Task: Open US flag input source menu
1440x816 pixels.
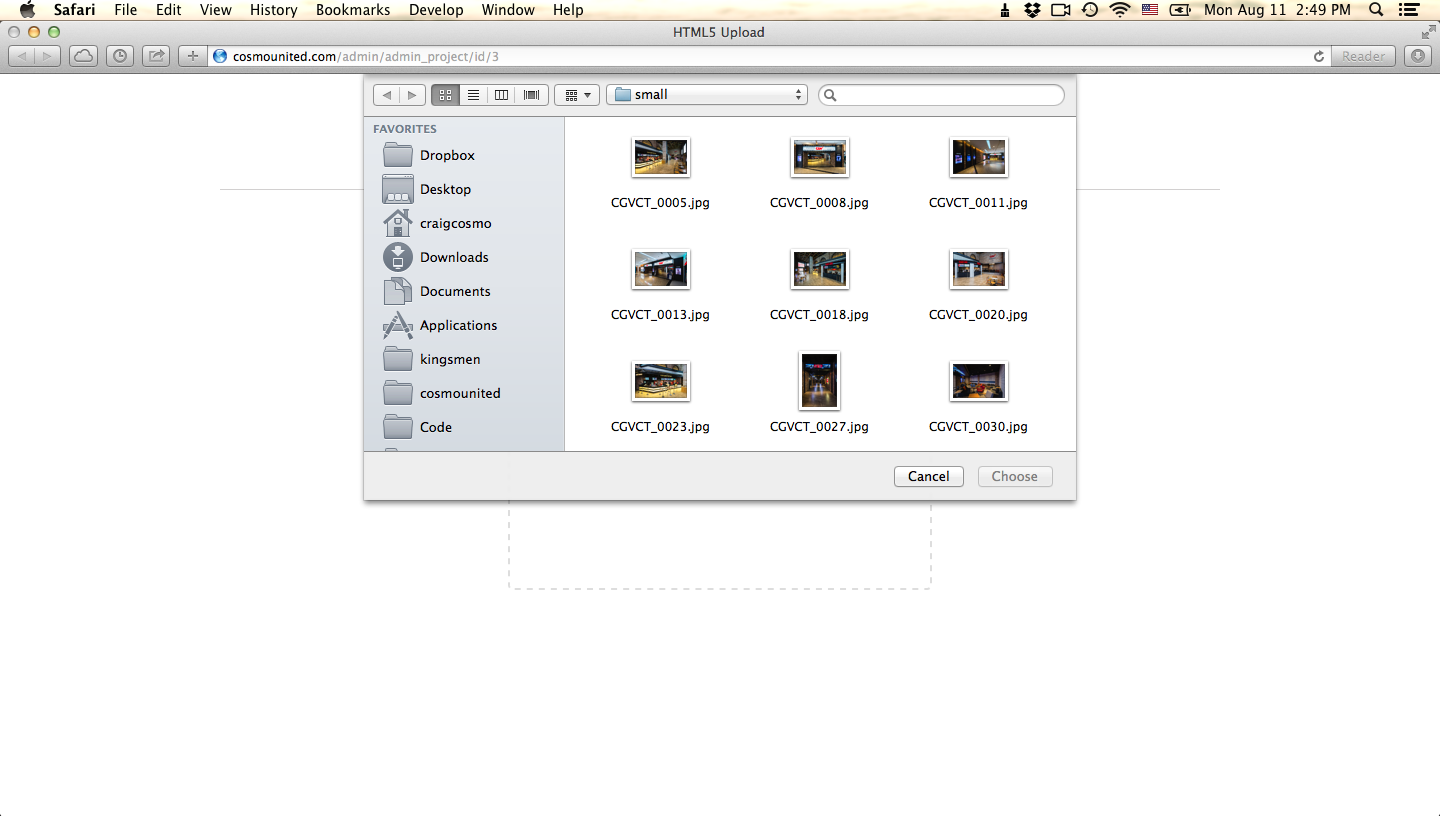Action: coord(1150,10)
